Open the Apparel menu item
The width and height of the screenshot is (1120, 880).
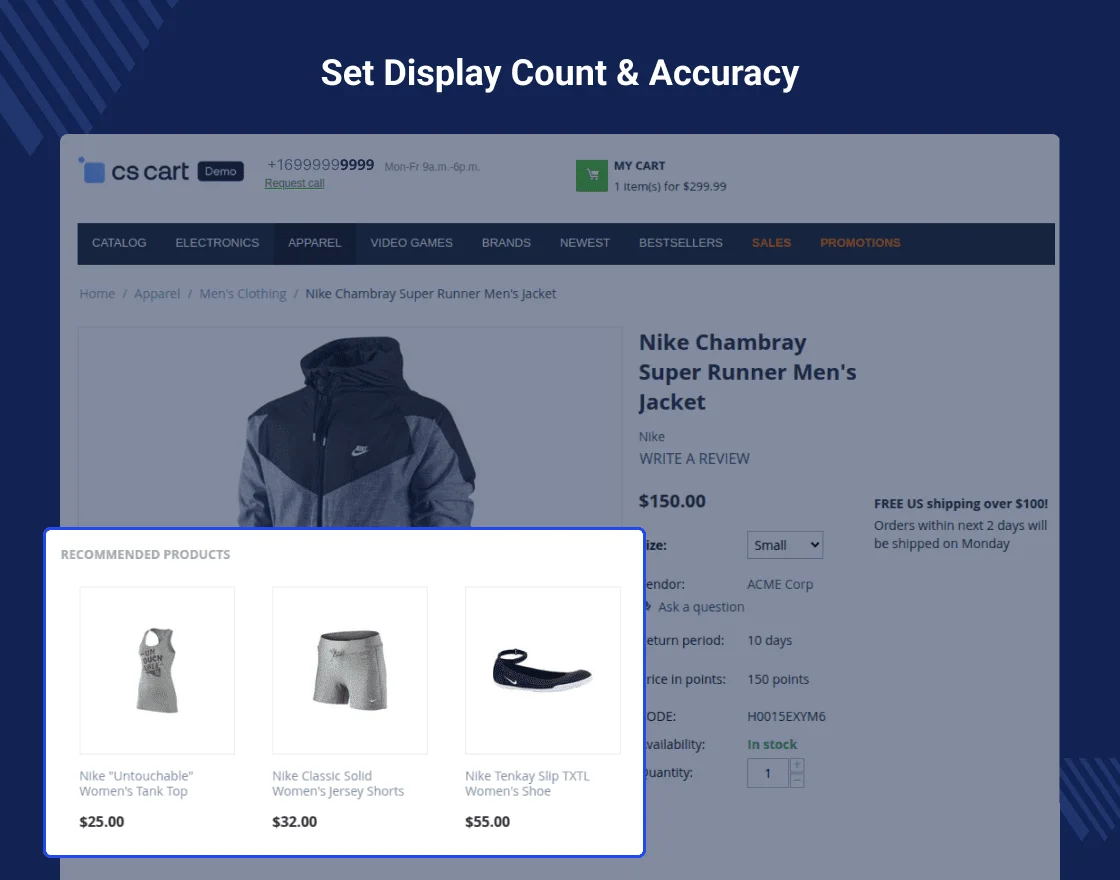[x=314, y=243]
